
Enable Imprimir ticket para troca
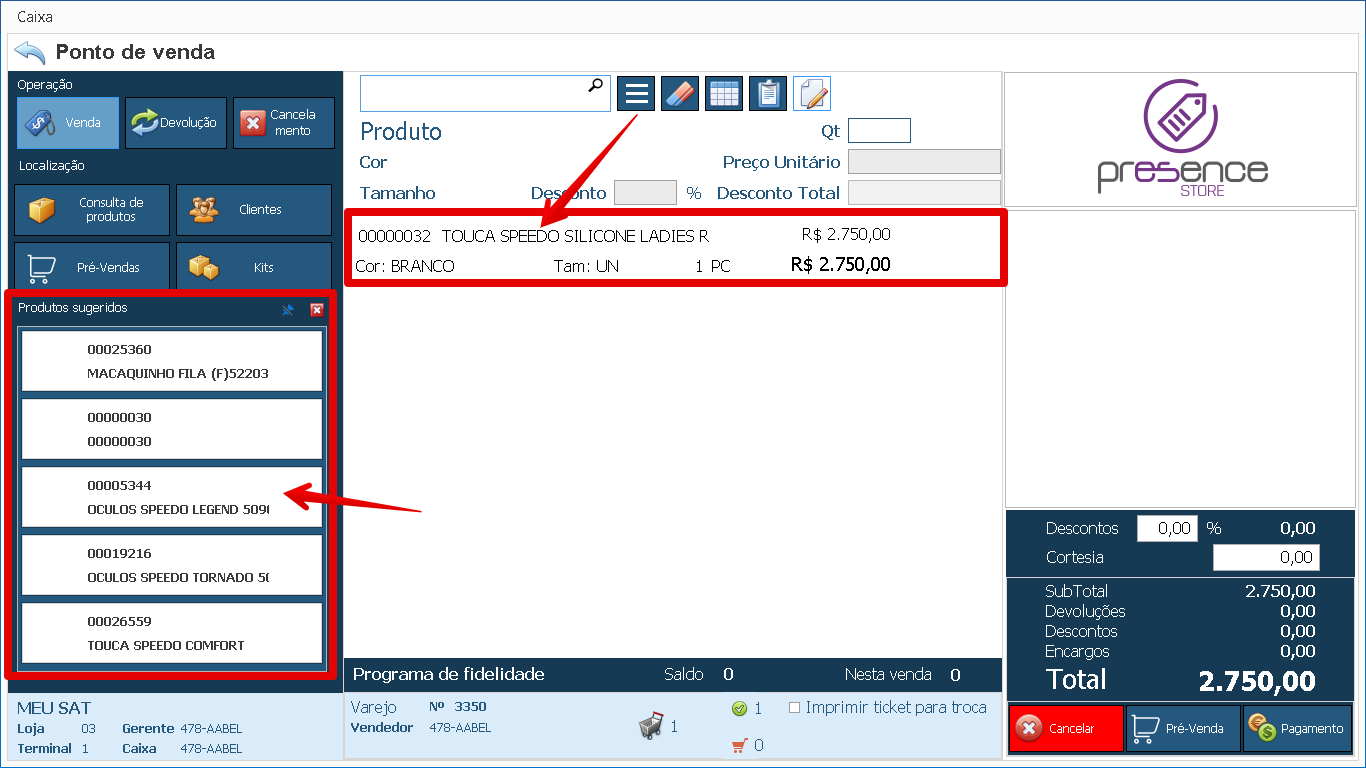pos(795,708)
